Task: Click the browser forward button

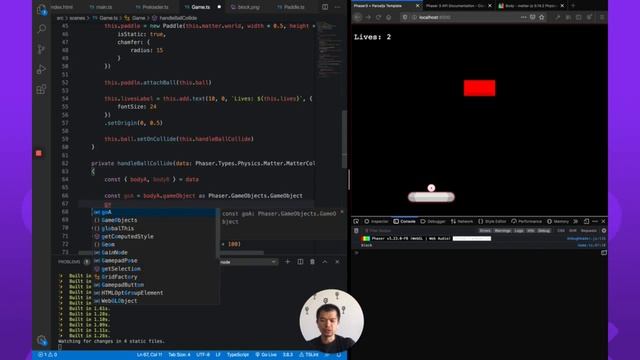Action: pos(368,17)
